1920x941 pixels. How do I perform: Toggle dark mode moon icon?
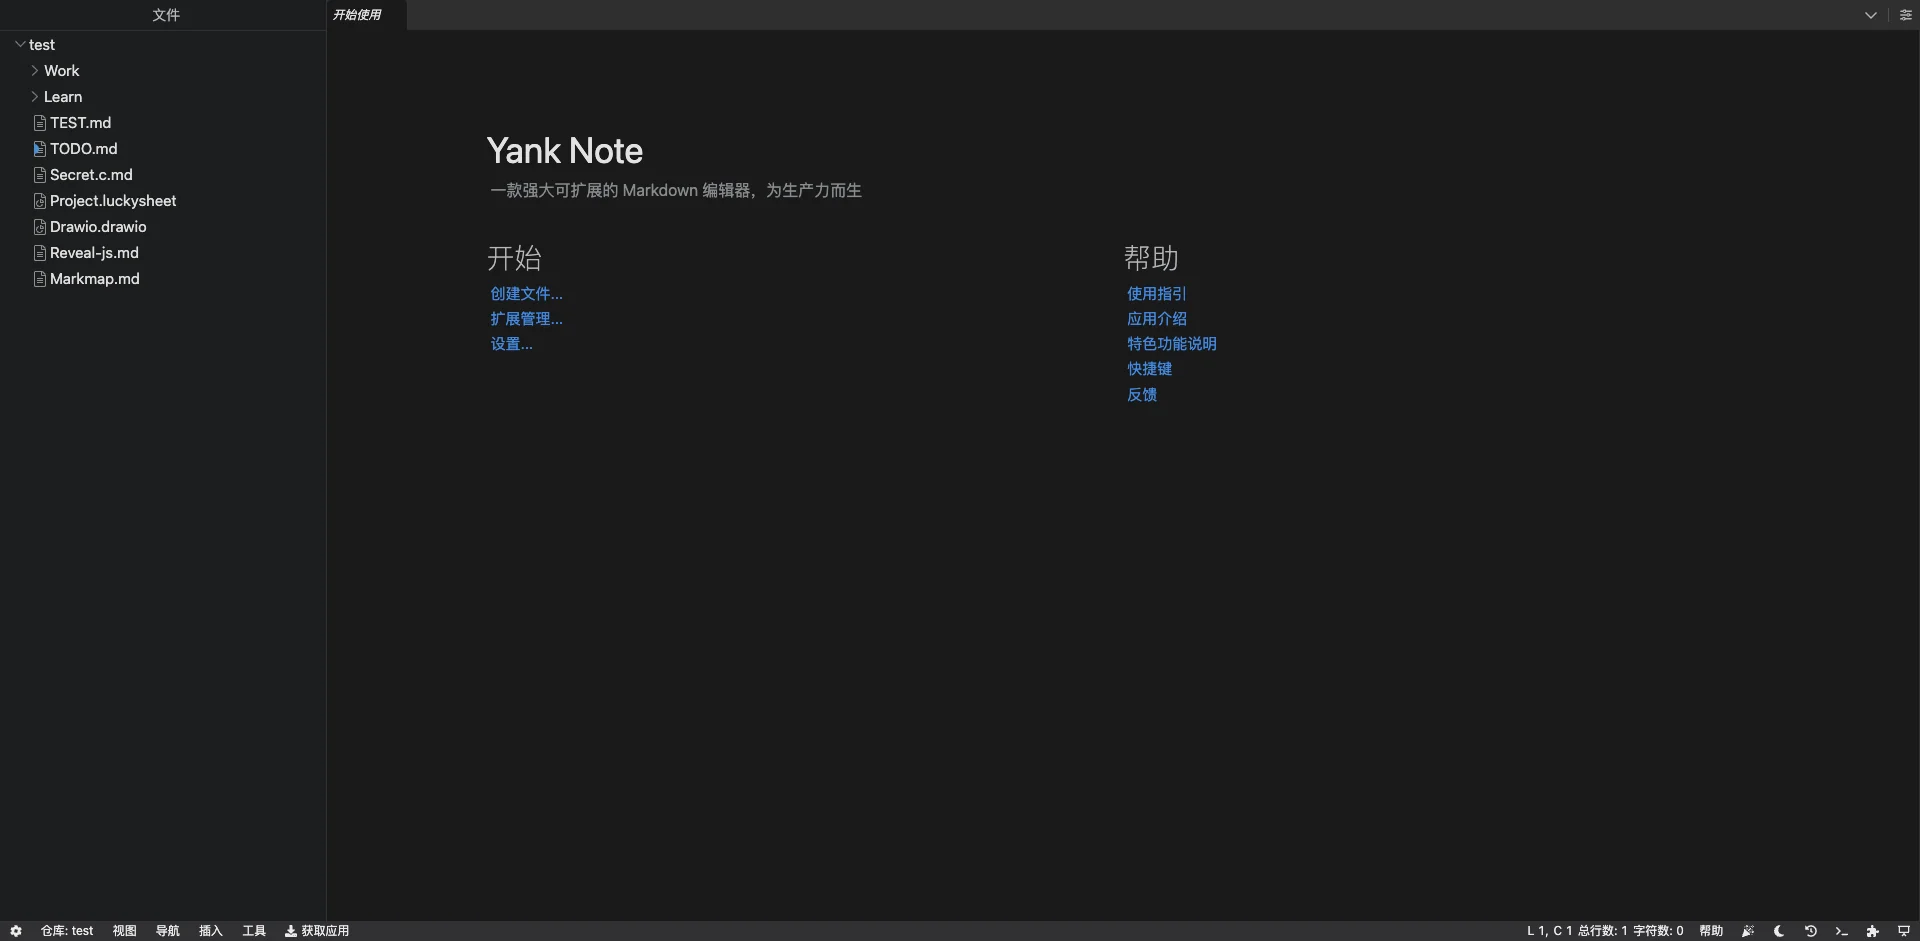tap(1779, 931)
